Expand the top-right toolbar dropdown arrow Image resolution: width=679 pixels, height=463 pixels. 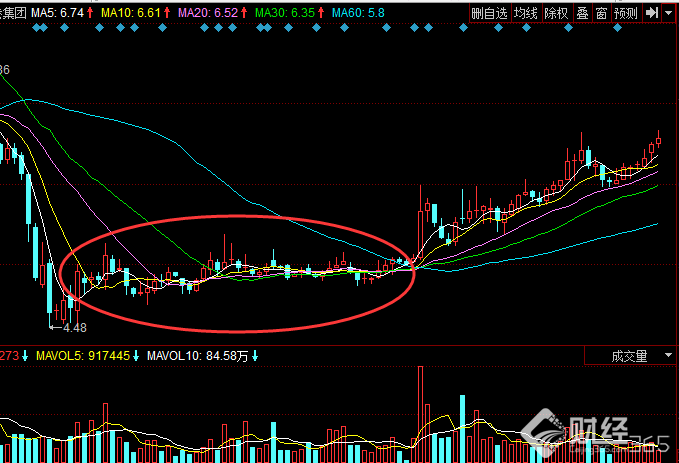(x=669, y=13)
